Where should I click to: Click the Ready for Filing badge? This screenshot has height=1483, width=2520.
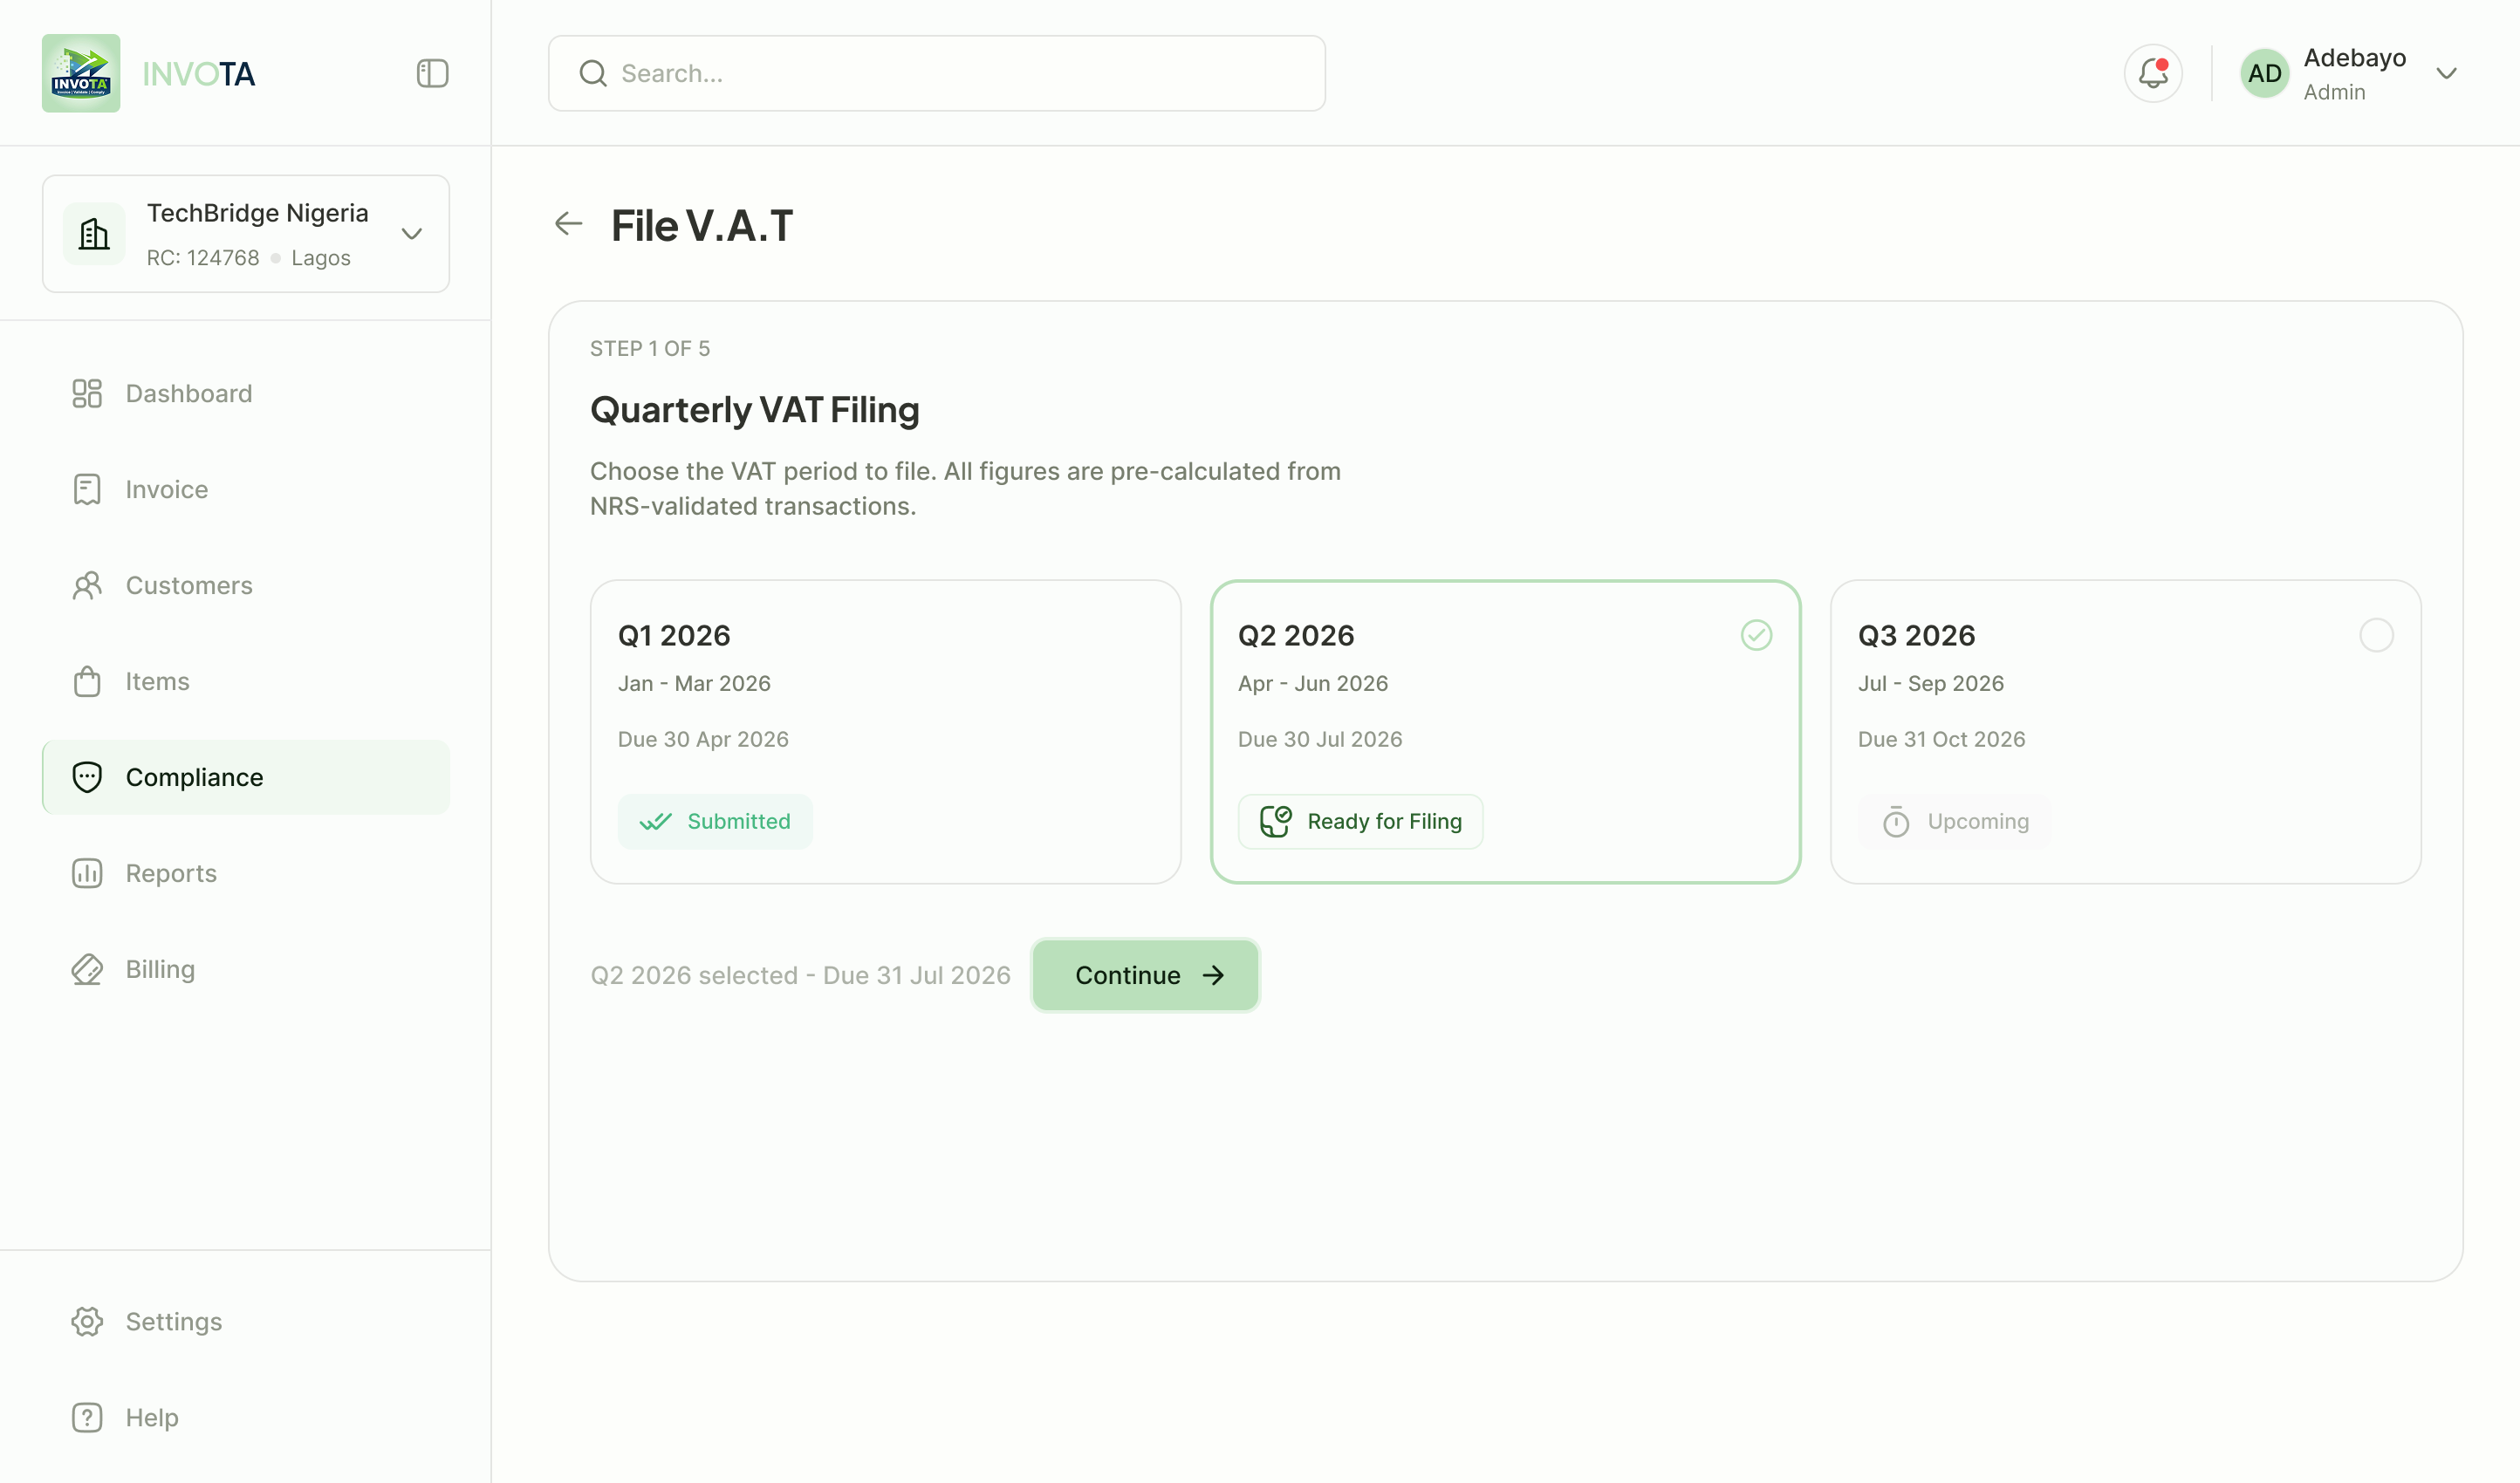pyautogui.click(x=1360, y=821)
